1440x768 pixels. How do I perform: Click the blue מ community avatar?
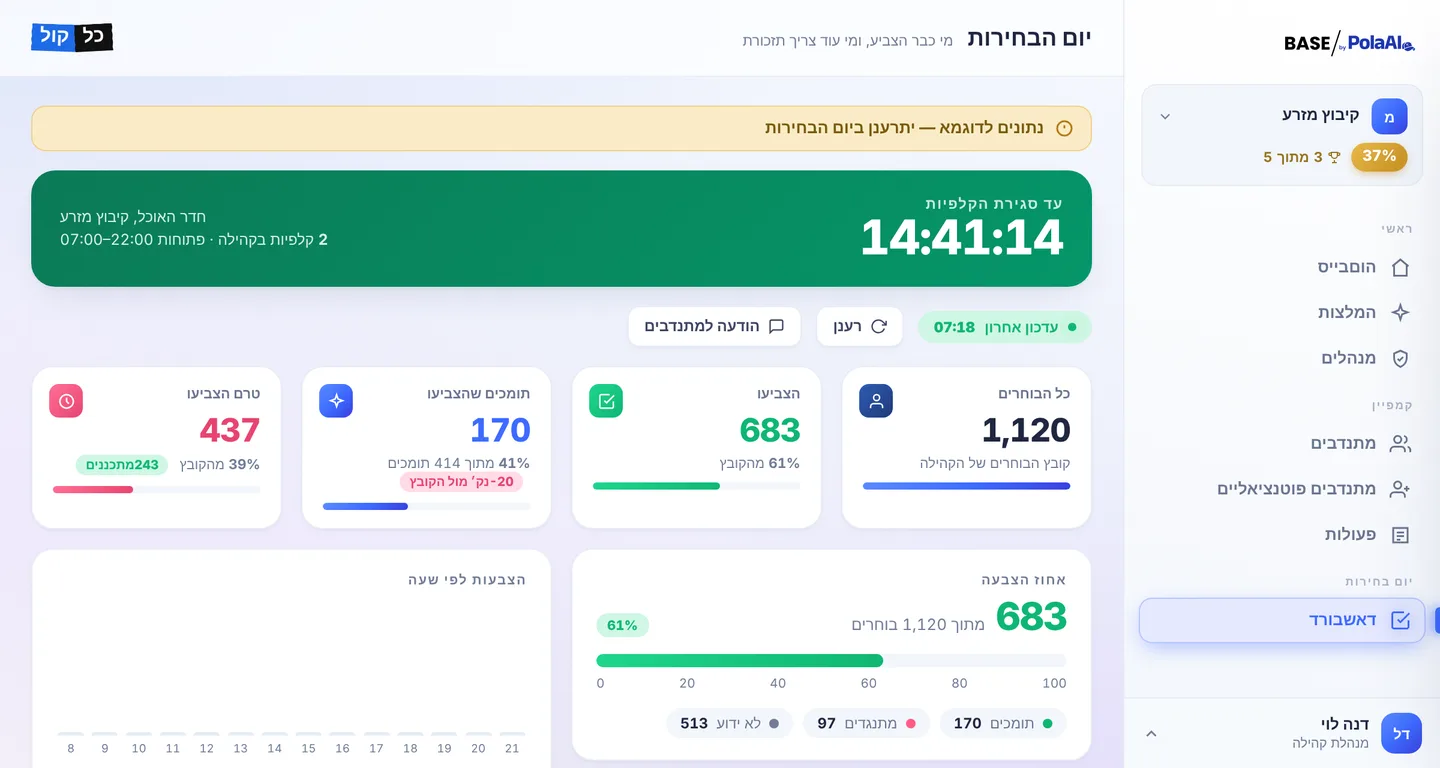(x=1389, y=116)
